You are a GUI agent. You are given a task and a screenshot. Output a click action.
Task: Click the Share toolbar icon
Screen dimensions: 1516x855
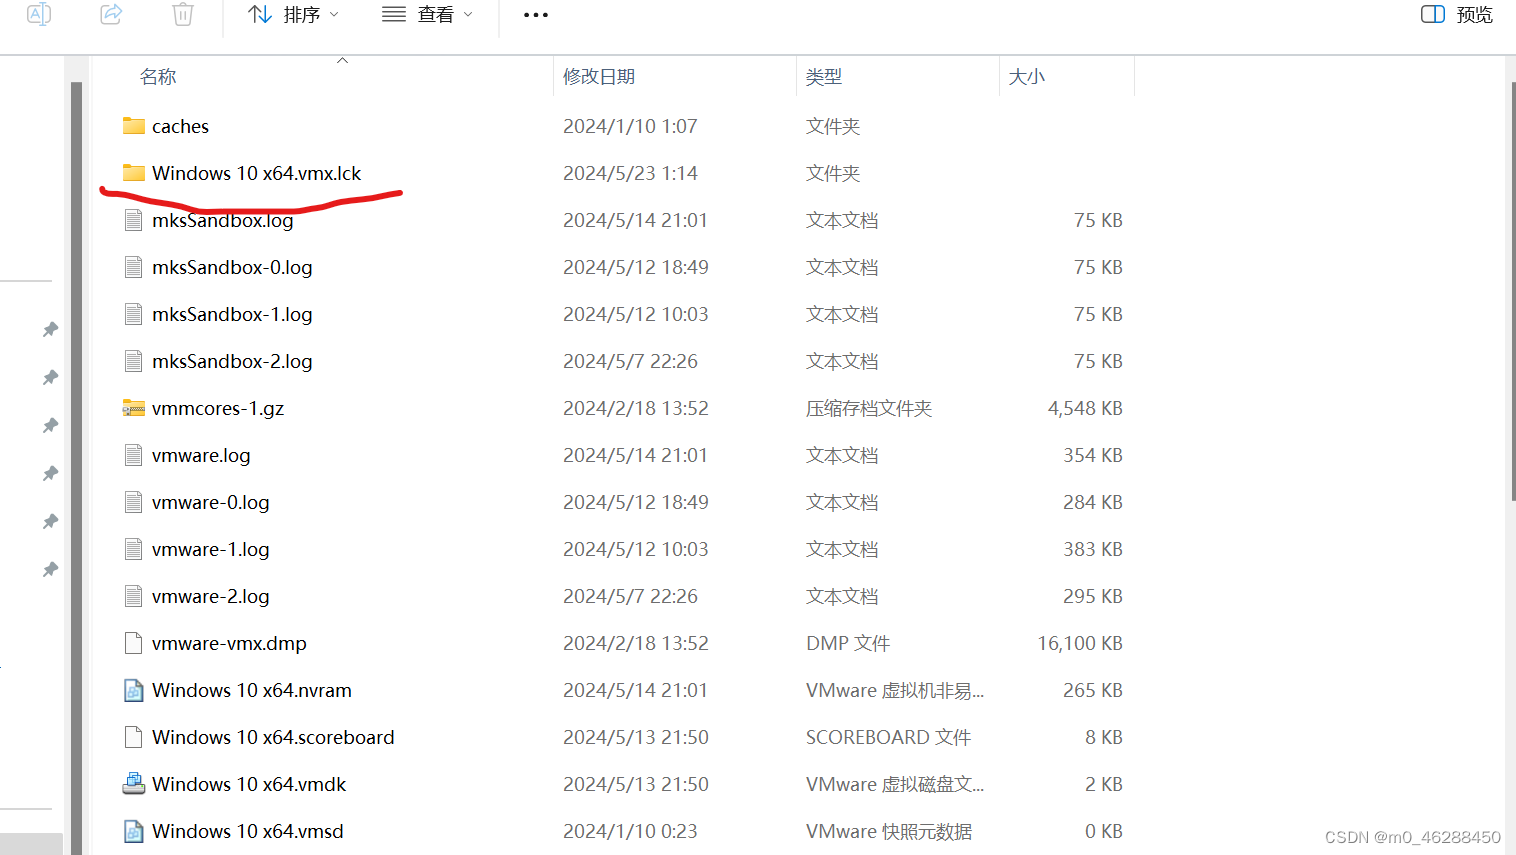click(x=111, y=14)
